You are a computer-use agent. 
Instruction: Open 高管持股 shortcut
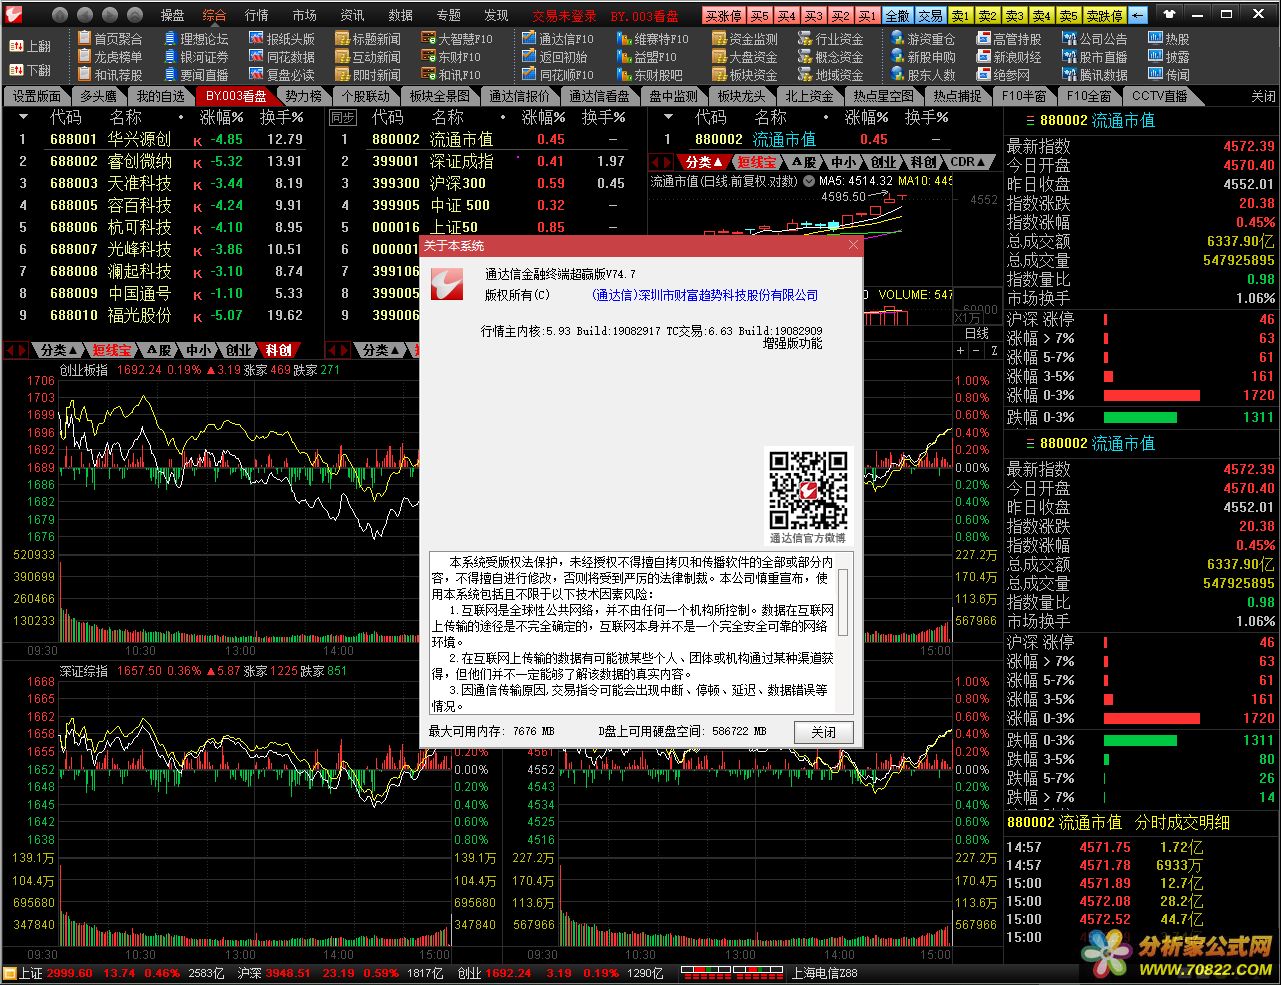pyautogui.click(x=1009, y=39)
